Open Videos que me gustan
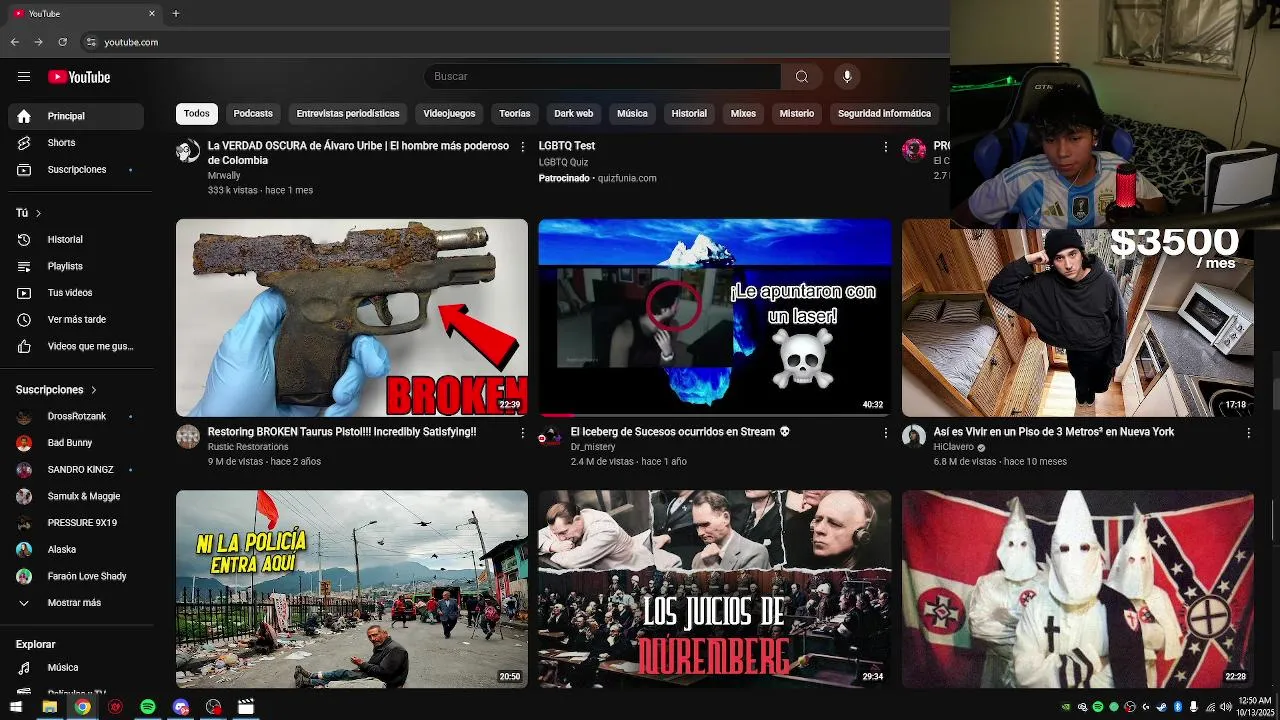Viewport: 1280px width, 720px height. (x=76, y=346)
